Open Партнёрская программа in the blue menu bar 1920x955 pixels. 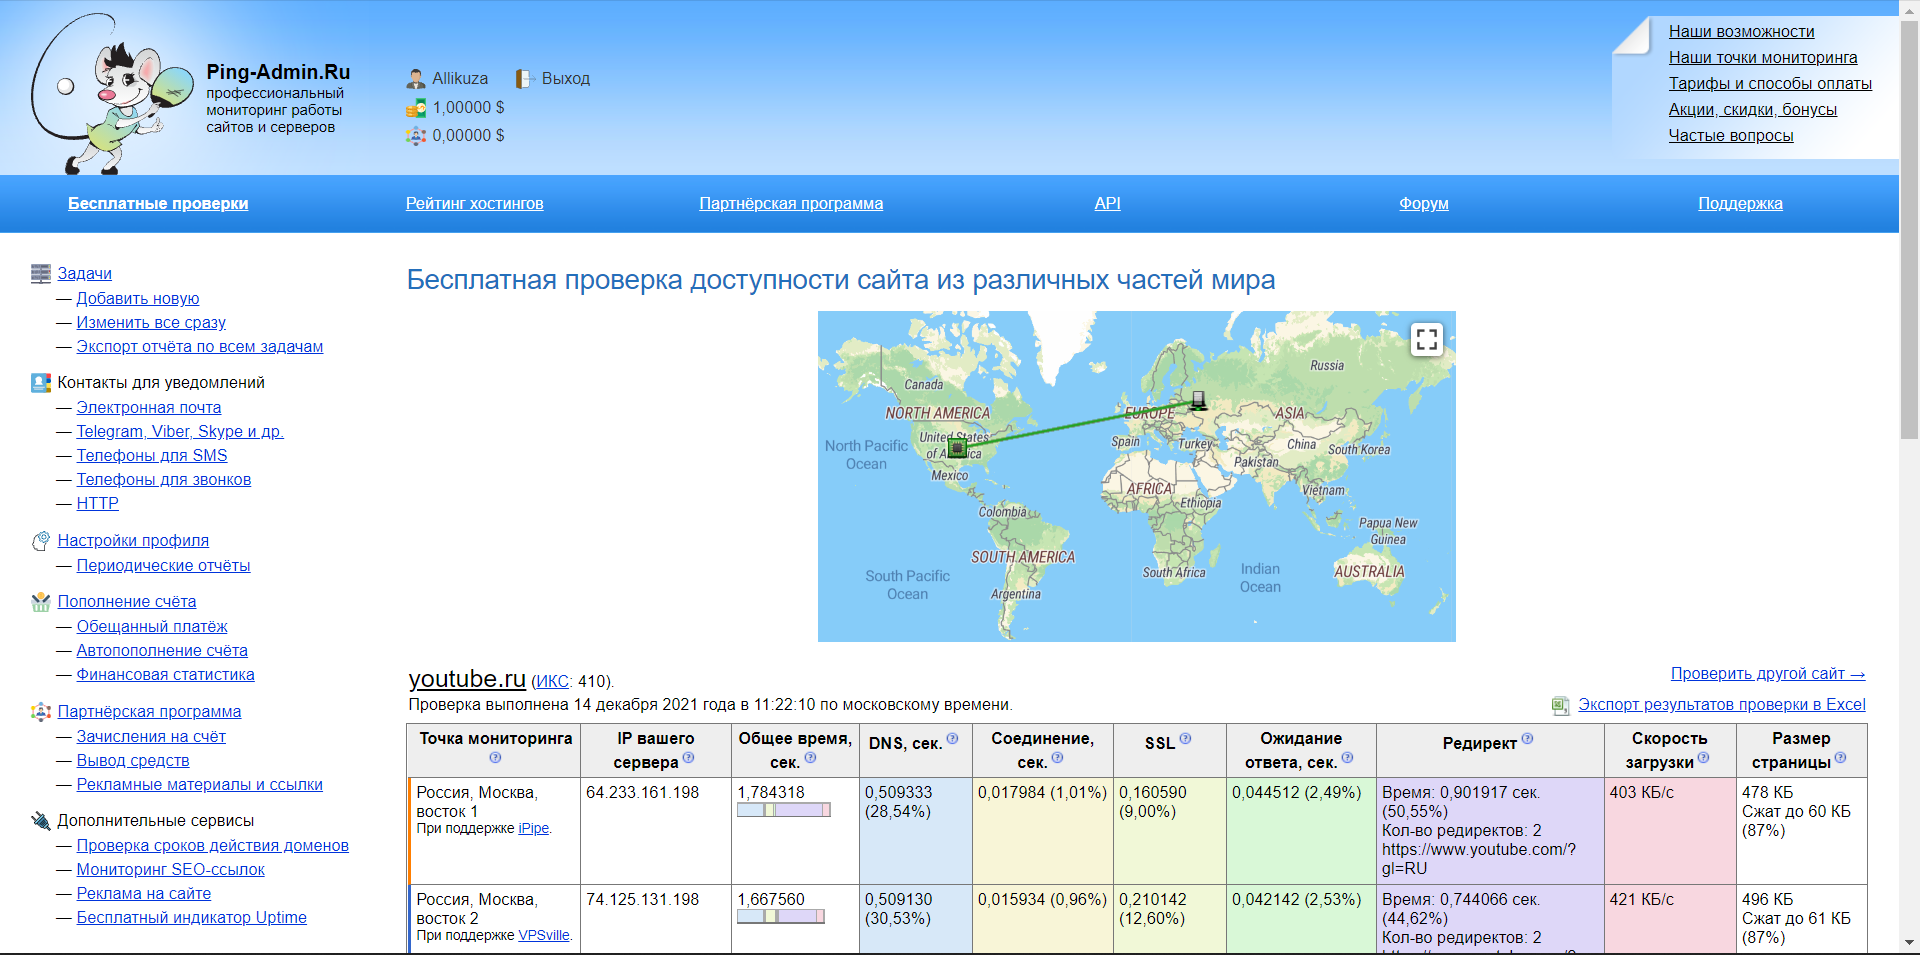(x=791, y=204)
